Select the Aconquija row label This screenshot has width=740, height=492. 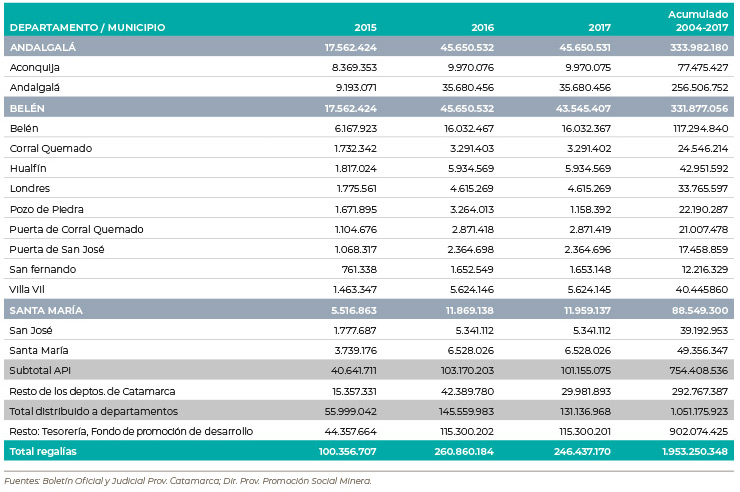(34, 67)
